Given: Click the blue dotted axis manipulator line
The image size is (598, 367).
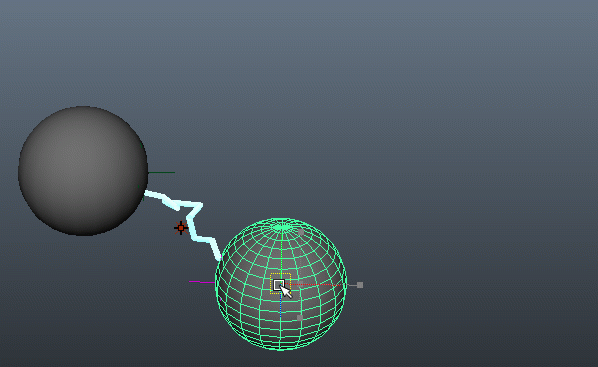Looking at the screenshot, I should 280,305.
